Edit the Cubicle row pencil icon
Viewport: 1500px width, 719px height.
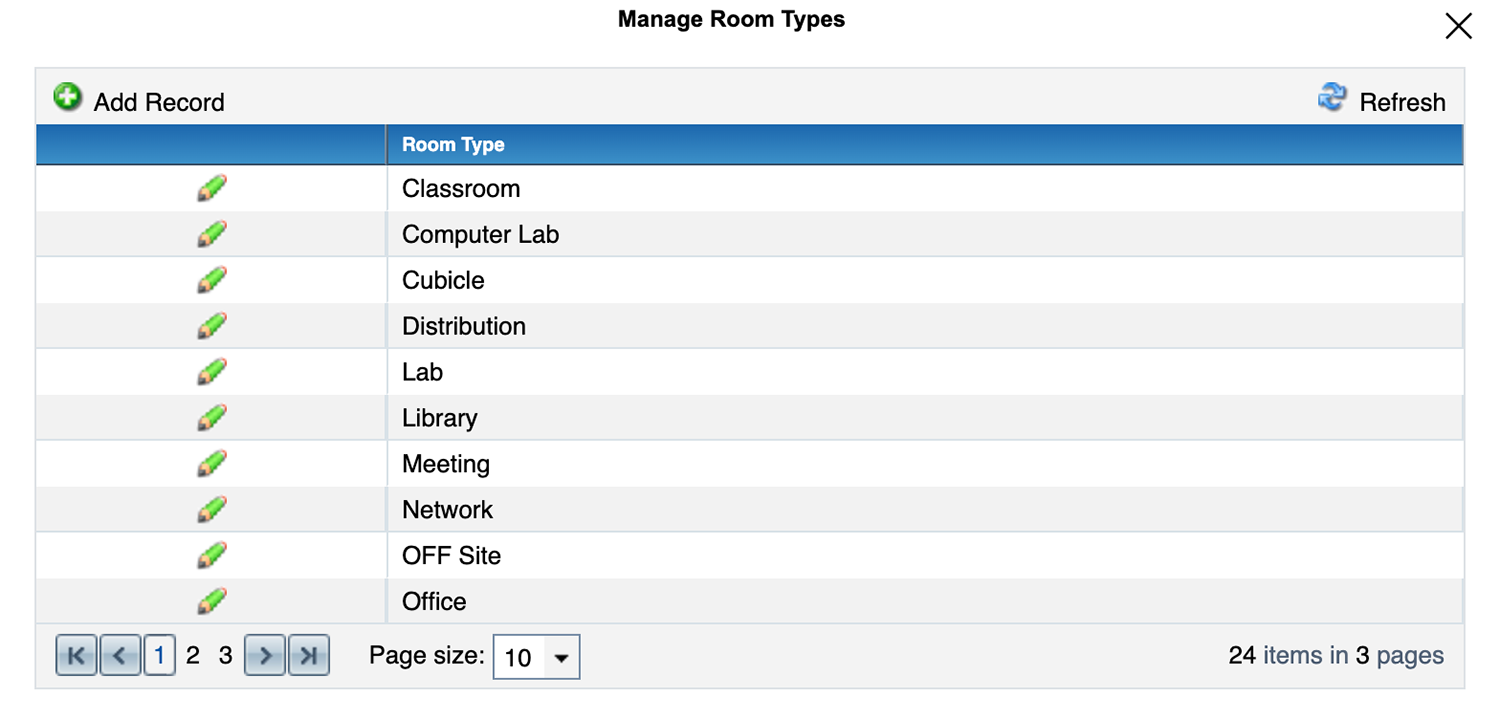[x=212, y=280]
